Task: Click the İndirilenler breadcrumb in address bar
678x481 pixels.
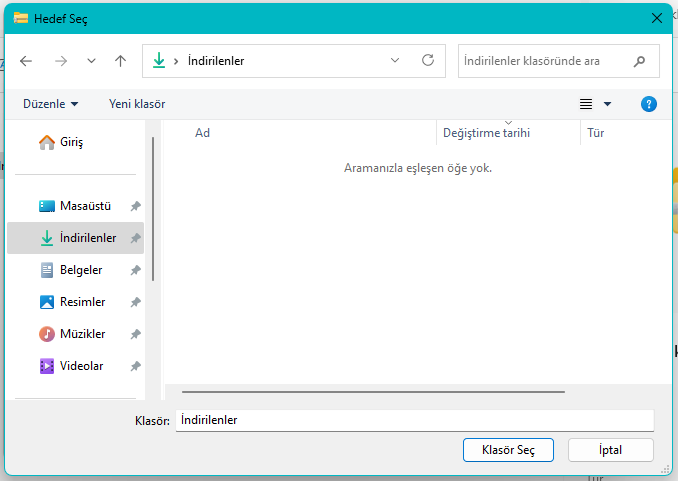Action: pos(216,61)
